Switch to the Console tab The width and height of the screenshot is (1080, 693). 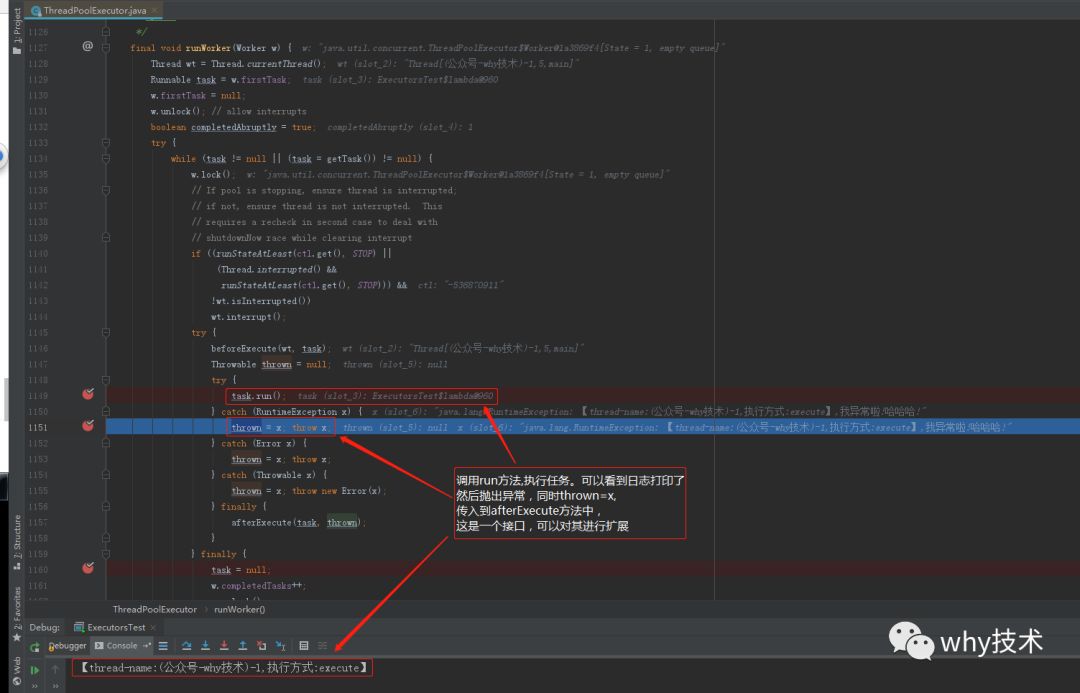coord(116,645)
